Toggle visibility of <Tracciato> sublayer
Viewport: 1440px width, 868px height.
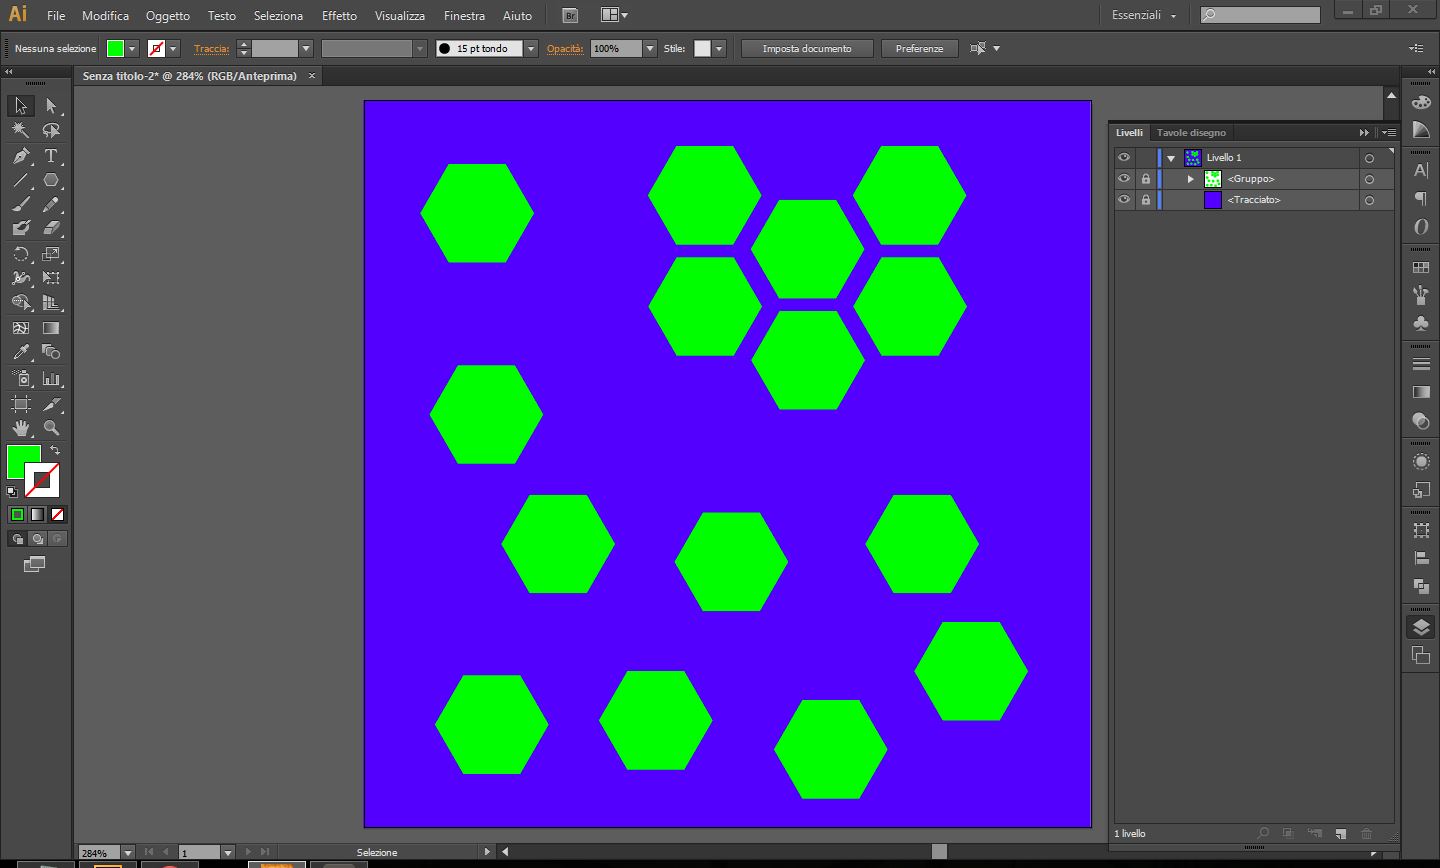(x=1124, y=199)
